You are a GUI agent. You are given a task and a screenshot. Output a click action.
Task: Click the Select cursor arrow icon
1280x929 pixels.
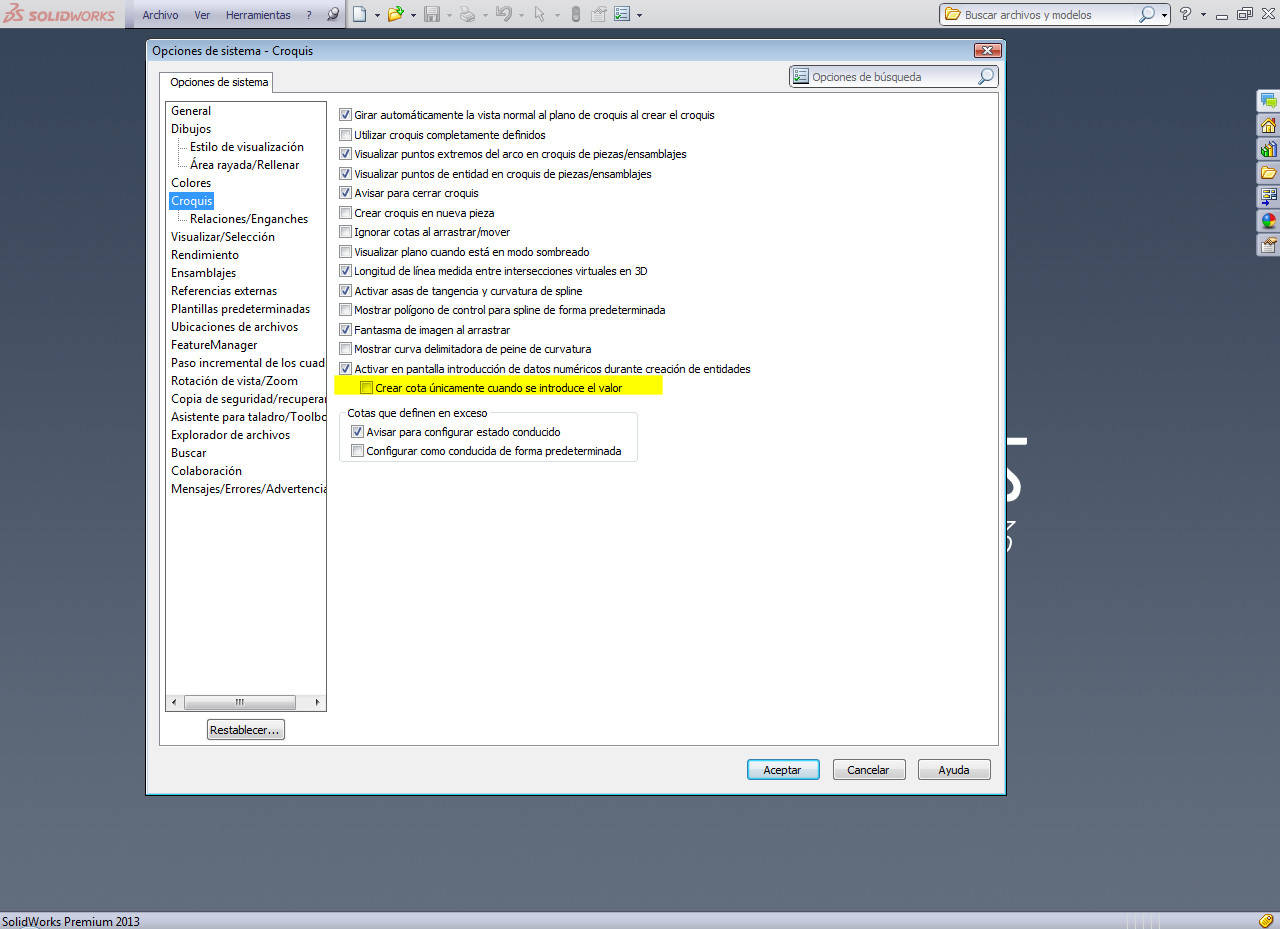pyautogui.click(x=540, y=14)
